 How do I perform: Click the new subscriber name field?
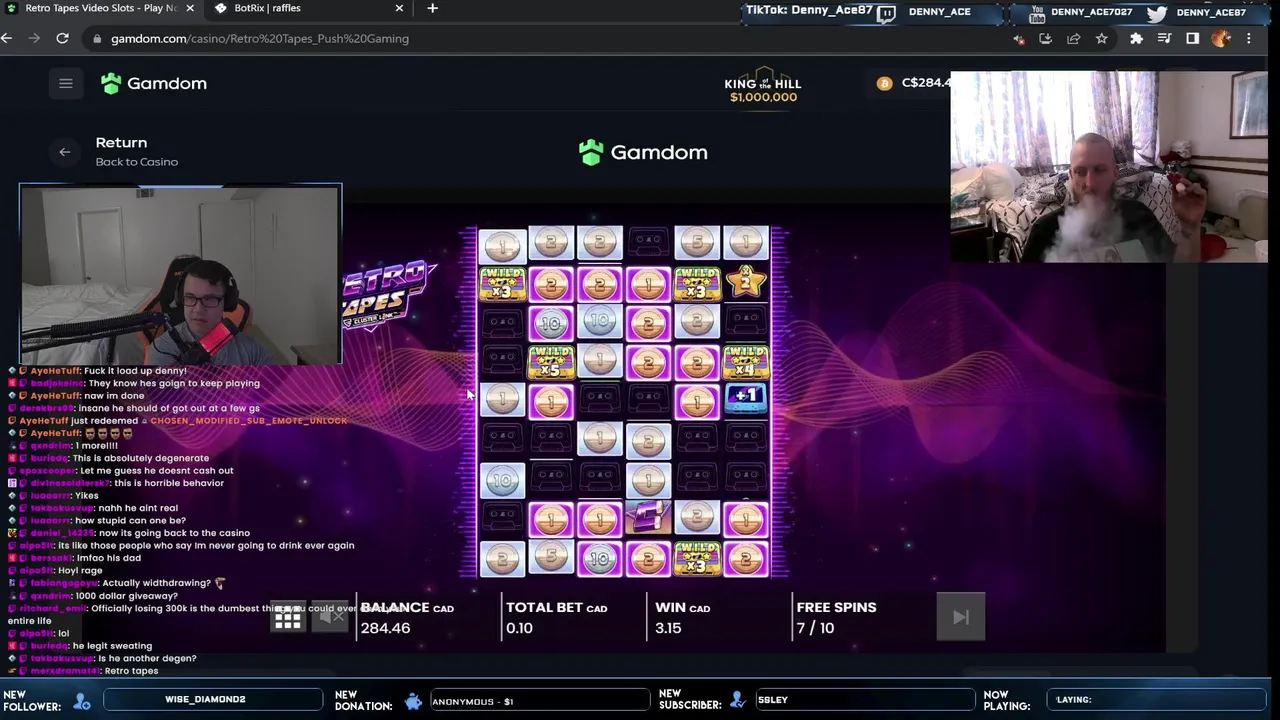pos(863,699)
